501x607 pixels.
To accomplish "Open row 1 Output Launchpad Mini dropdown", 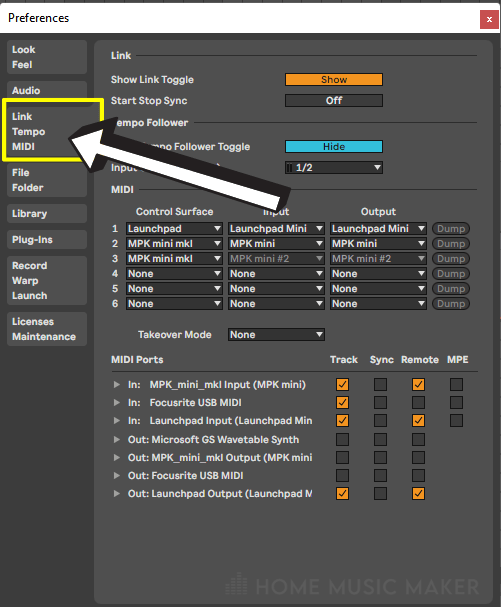I will pyautogui.click(x=378, y=228).
